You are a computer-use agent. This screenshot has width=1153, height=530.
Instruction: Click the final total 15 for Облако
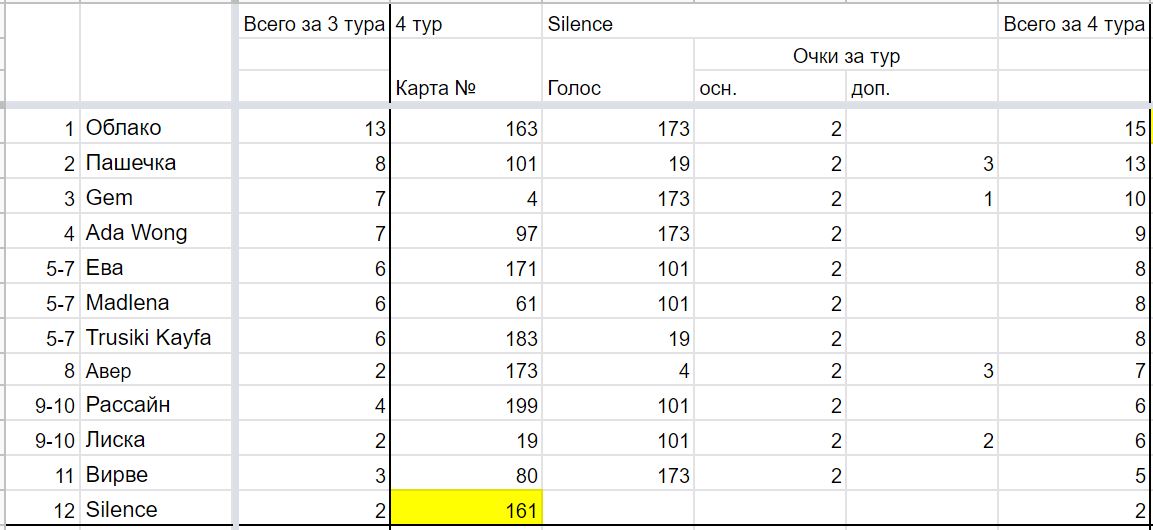click(1073, 129)
